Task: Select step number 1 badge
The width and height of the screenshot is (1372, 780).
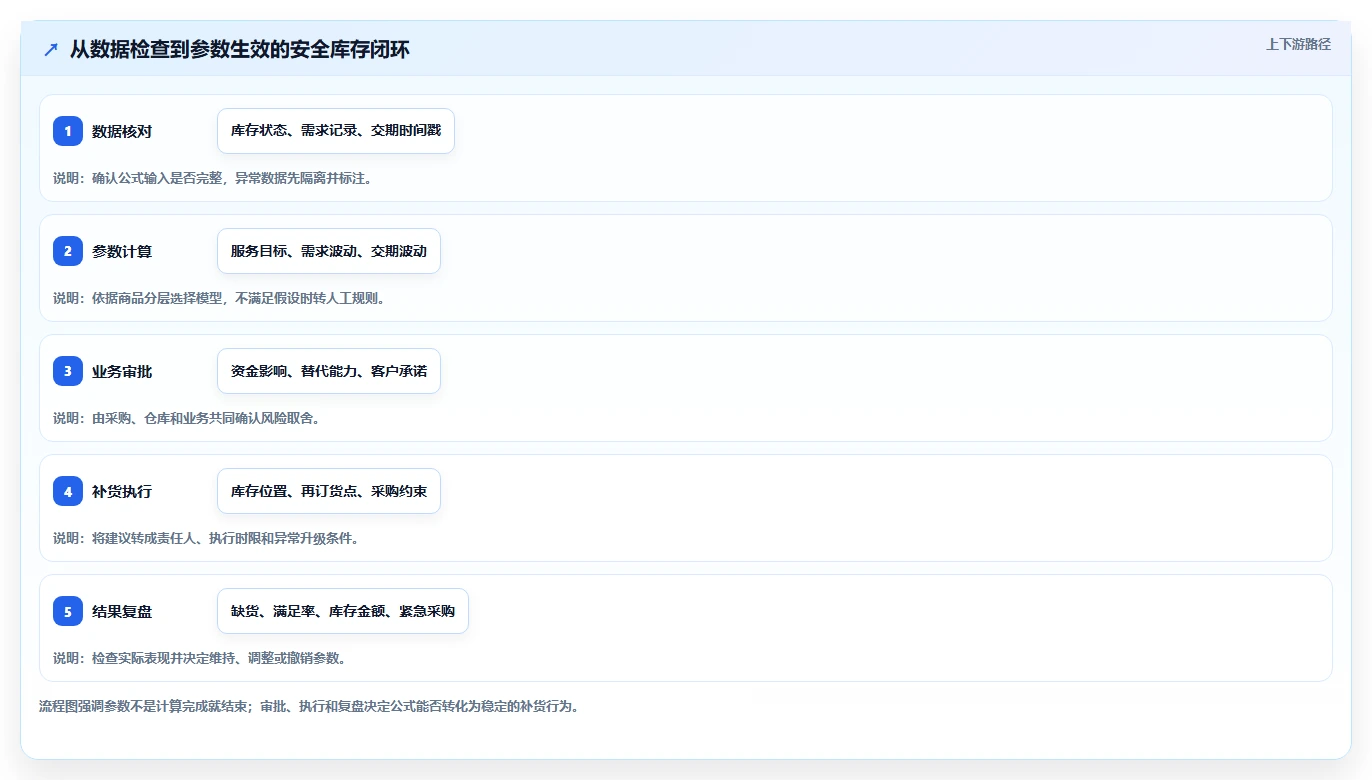Action: click(x=68, y=131)
